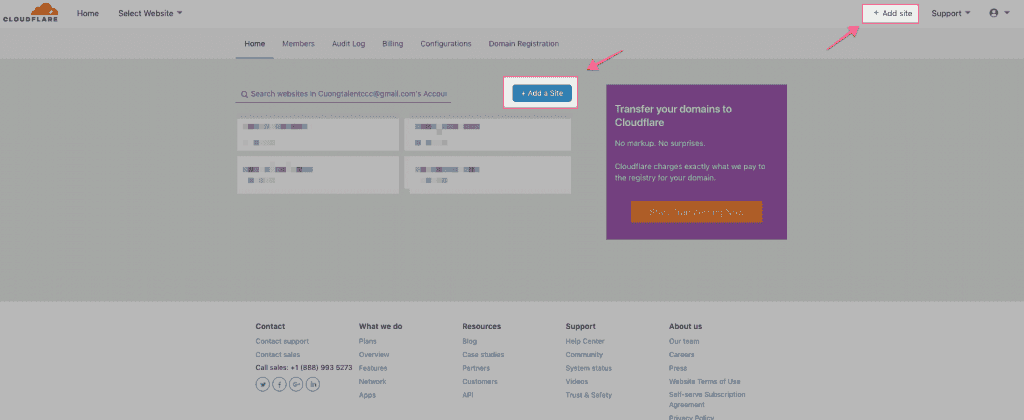Open the Configurations tab
The image size is (1024, 420).
(446, 44)
